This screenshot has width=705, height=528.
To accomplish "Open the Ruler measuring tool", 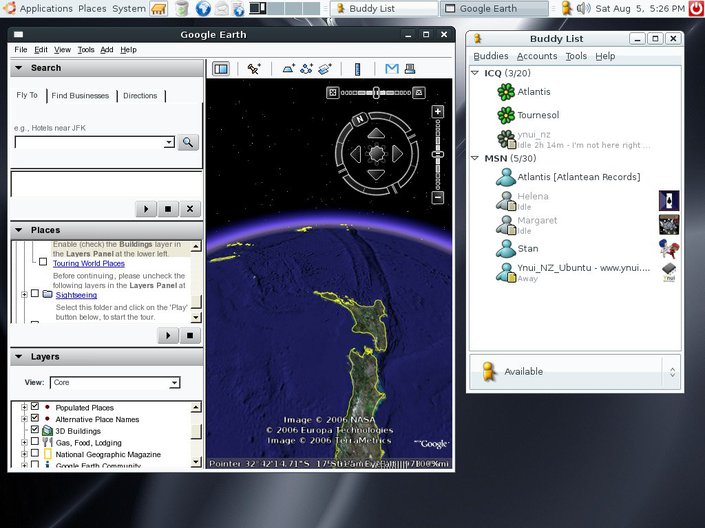I will point(357,69).
